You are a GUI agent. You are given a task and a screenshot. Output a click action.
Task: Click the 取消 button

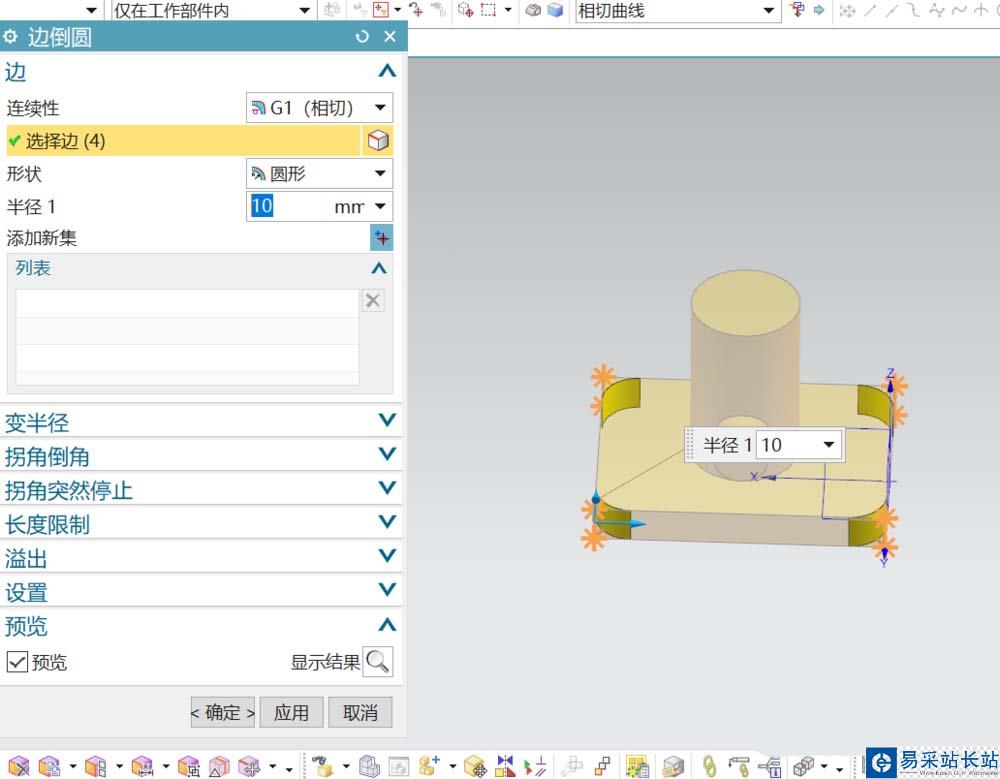[x=360, y=712]
